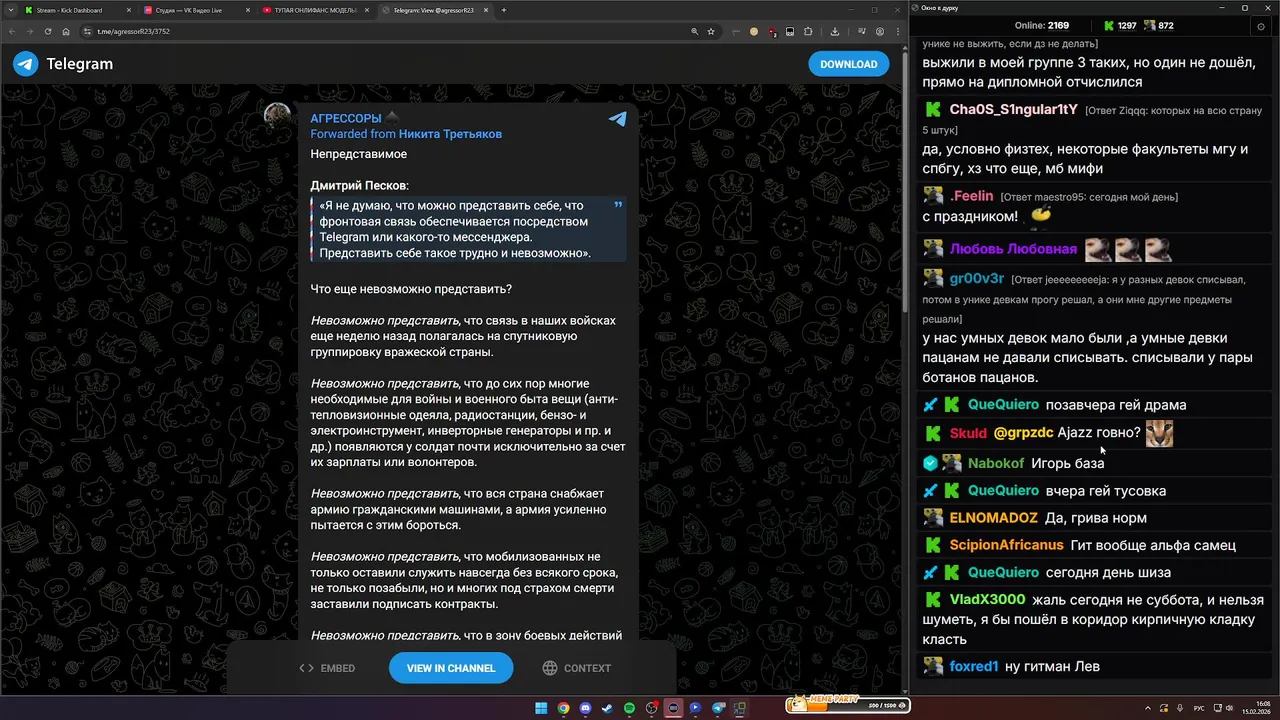Open the zoom magnifier icon in address bar
Screen dimensions: 1280x720
coord(695,31)
